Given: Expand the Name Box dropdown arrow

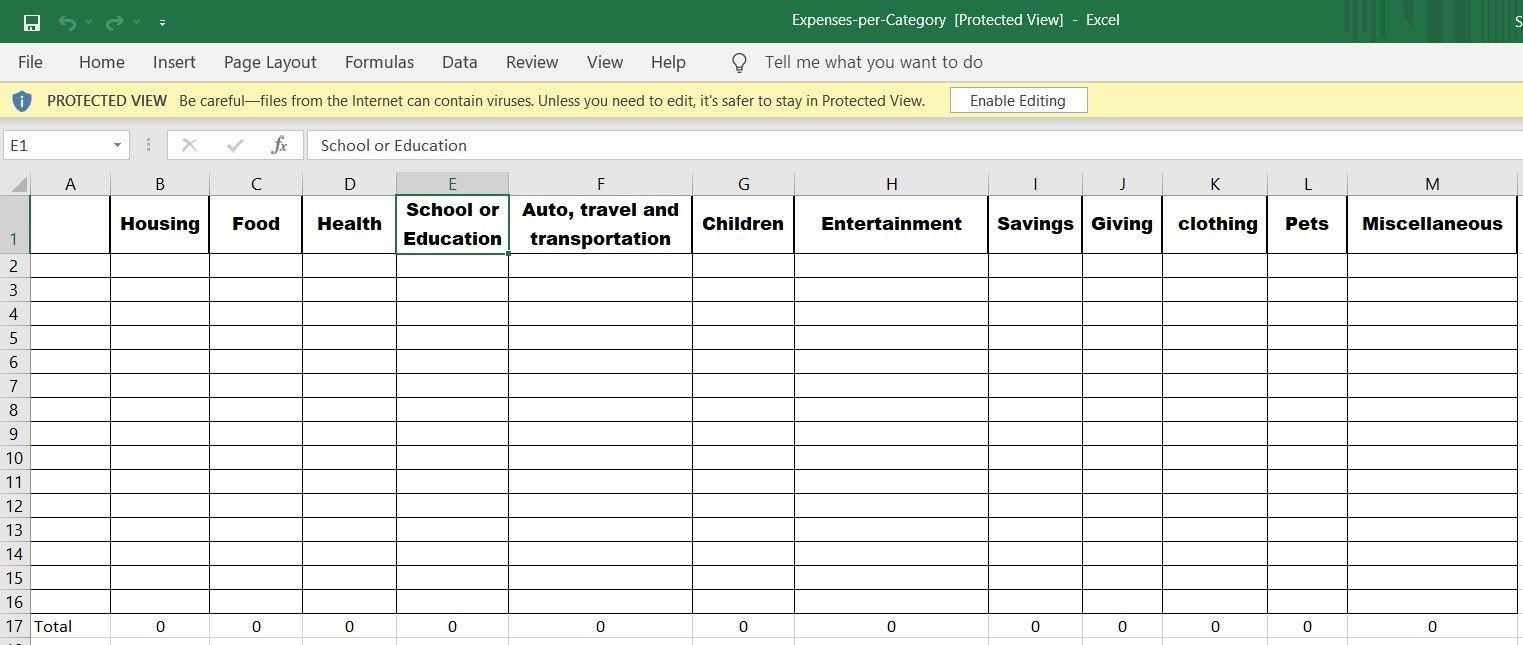Looking at the screenshot, I should [117, 145].
